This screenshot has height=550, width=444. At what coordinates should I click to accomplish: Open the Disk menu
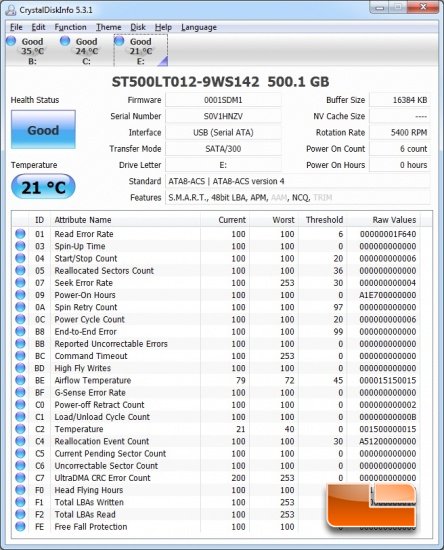pyautogui.click(x=138, y=27)
